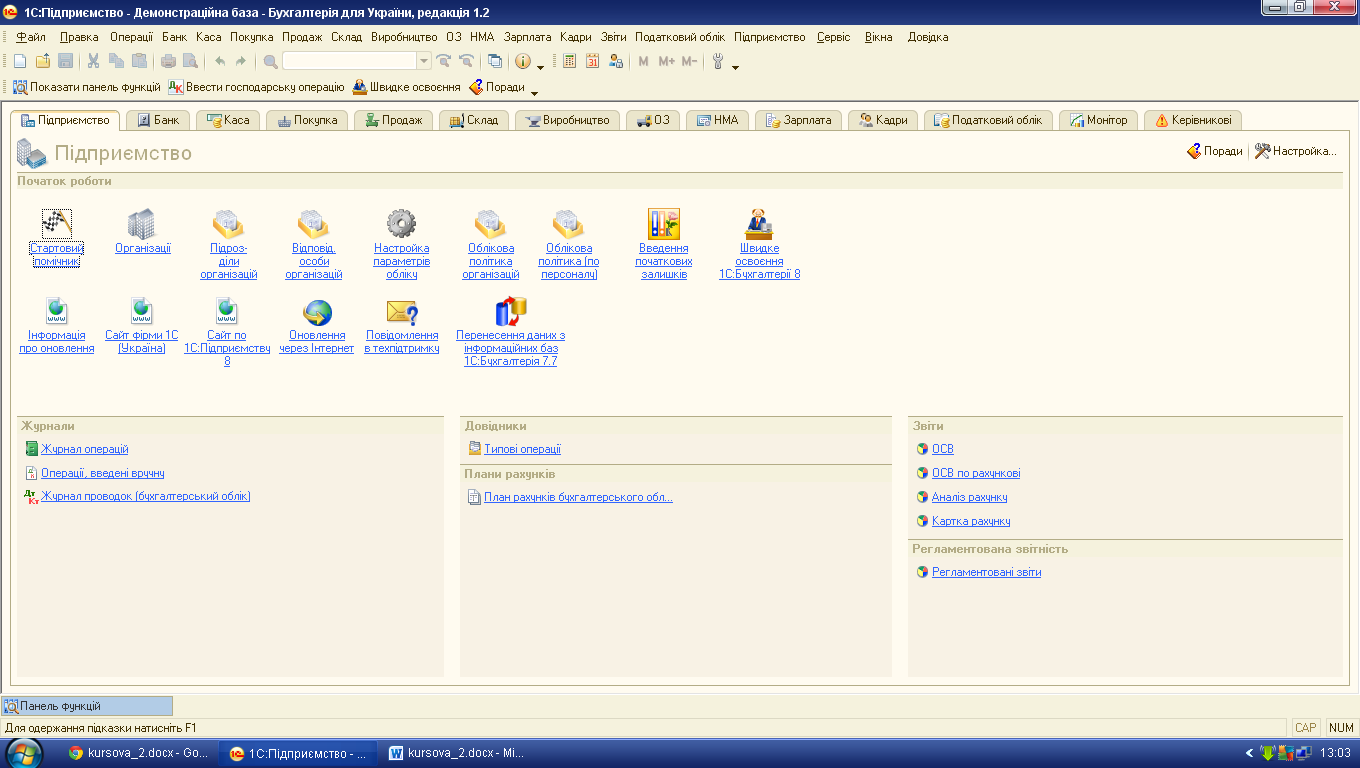Image resolution: width=1360 pixels, height=768 pixels.
Task: Click Ввести господарську операцію button
Action: point(256,87)
